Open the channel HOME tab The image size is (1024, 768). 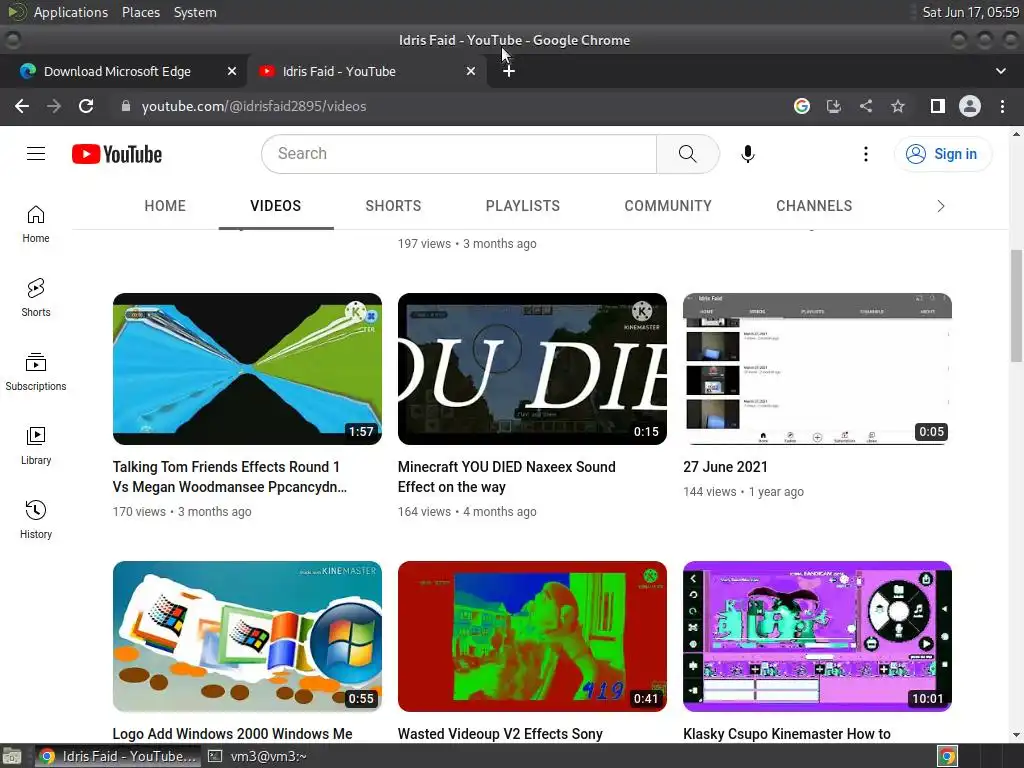(165, 206)
